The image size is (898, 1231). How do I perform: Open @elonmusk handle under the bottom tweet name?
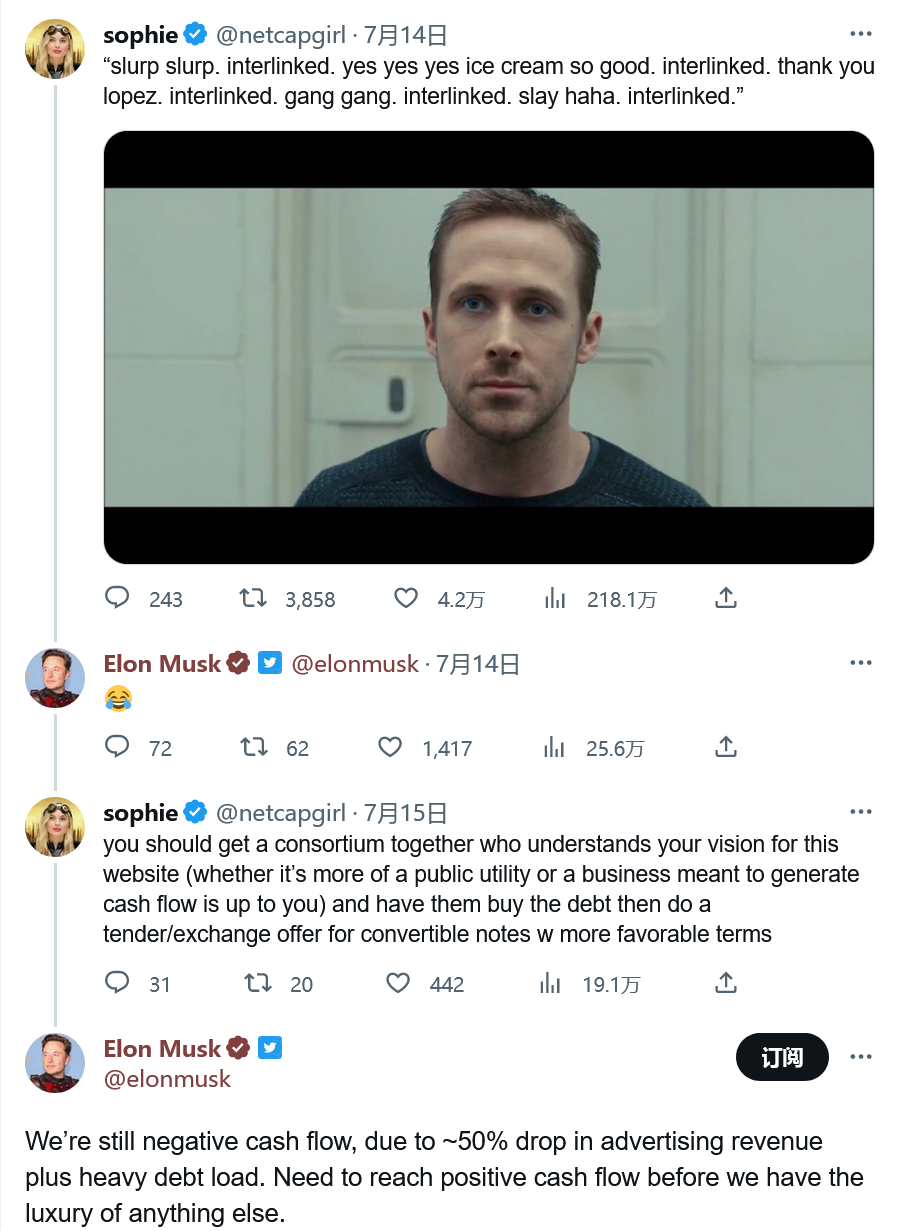point(167,1079)
